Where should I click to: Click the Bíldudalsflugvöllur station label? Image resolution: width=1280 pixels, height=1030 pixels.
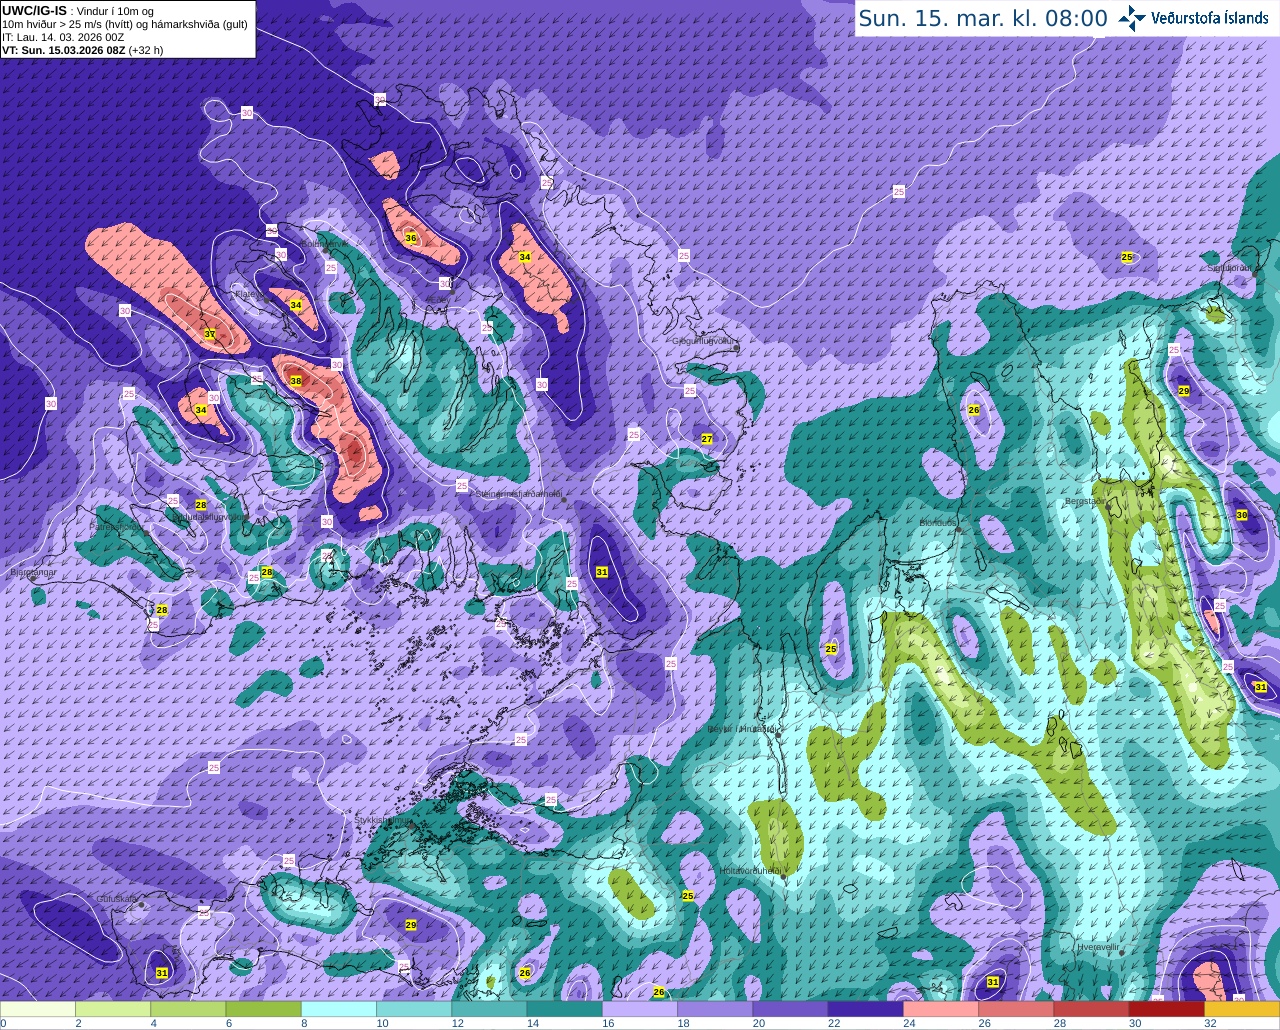coord(209,518)
